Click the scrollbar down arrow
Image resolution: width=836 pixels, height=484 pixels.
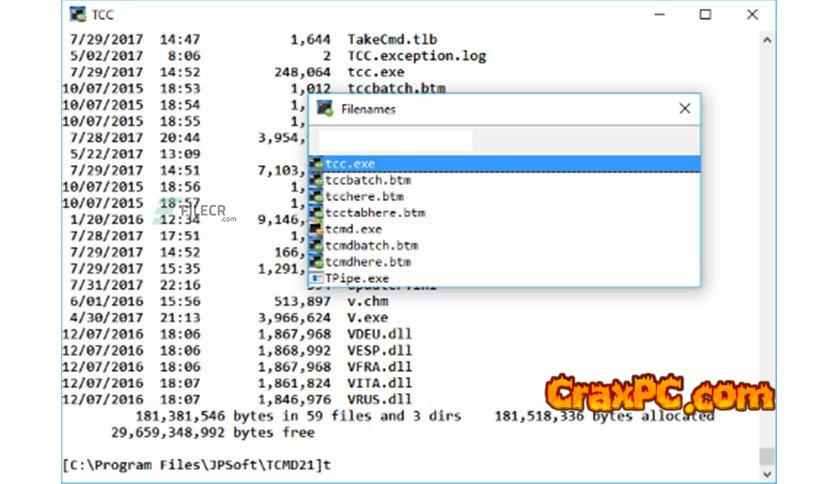coord(767,474)
